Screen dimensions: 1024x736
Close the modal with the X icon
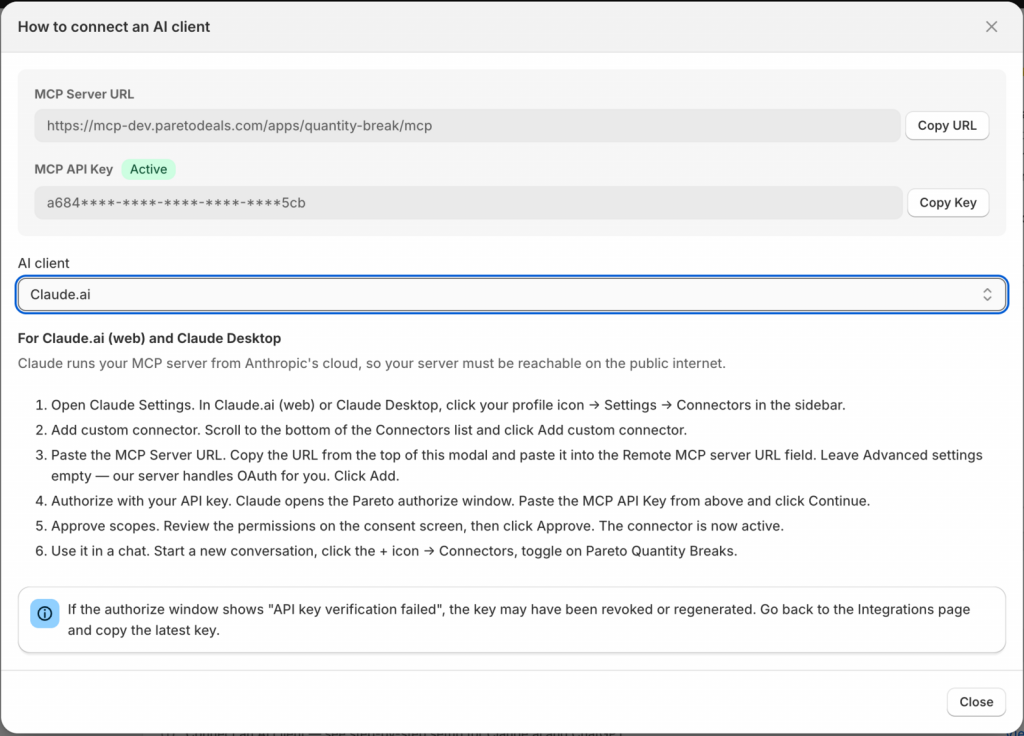point(991,27)
